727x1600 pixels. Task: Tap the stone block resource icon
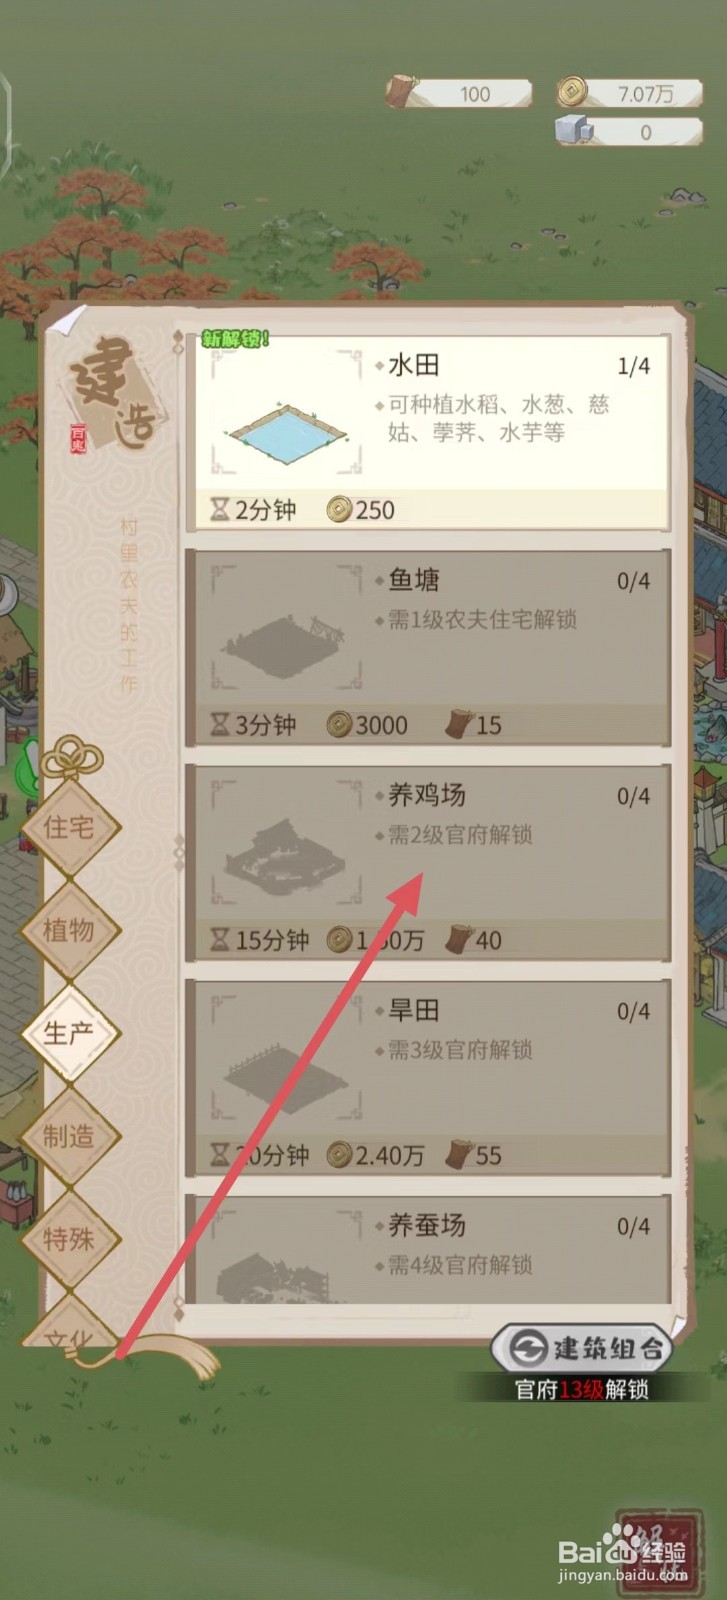pyautogui.click(x=574, y=130)
